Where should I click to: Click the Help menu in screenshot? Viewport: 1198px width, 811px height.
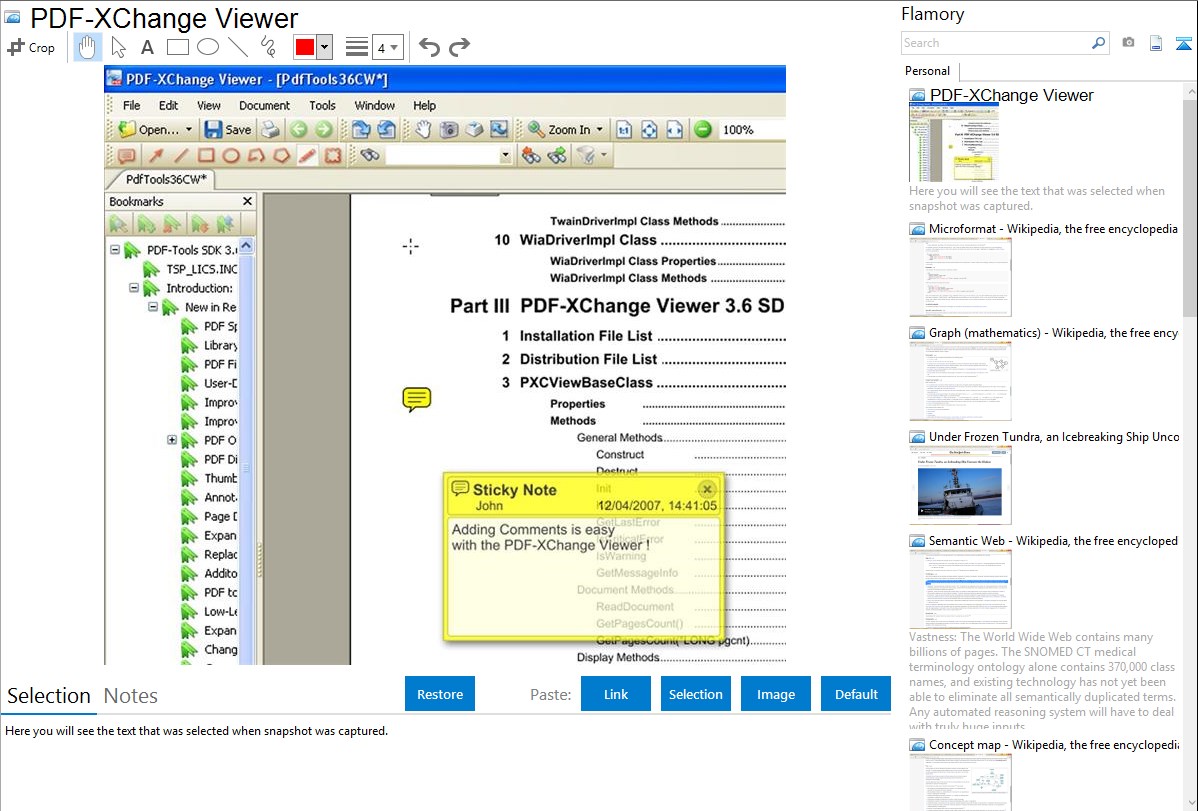click(425, 105)
